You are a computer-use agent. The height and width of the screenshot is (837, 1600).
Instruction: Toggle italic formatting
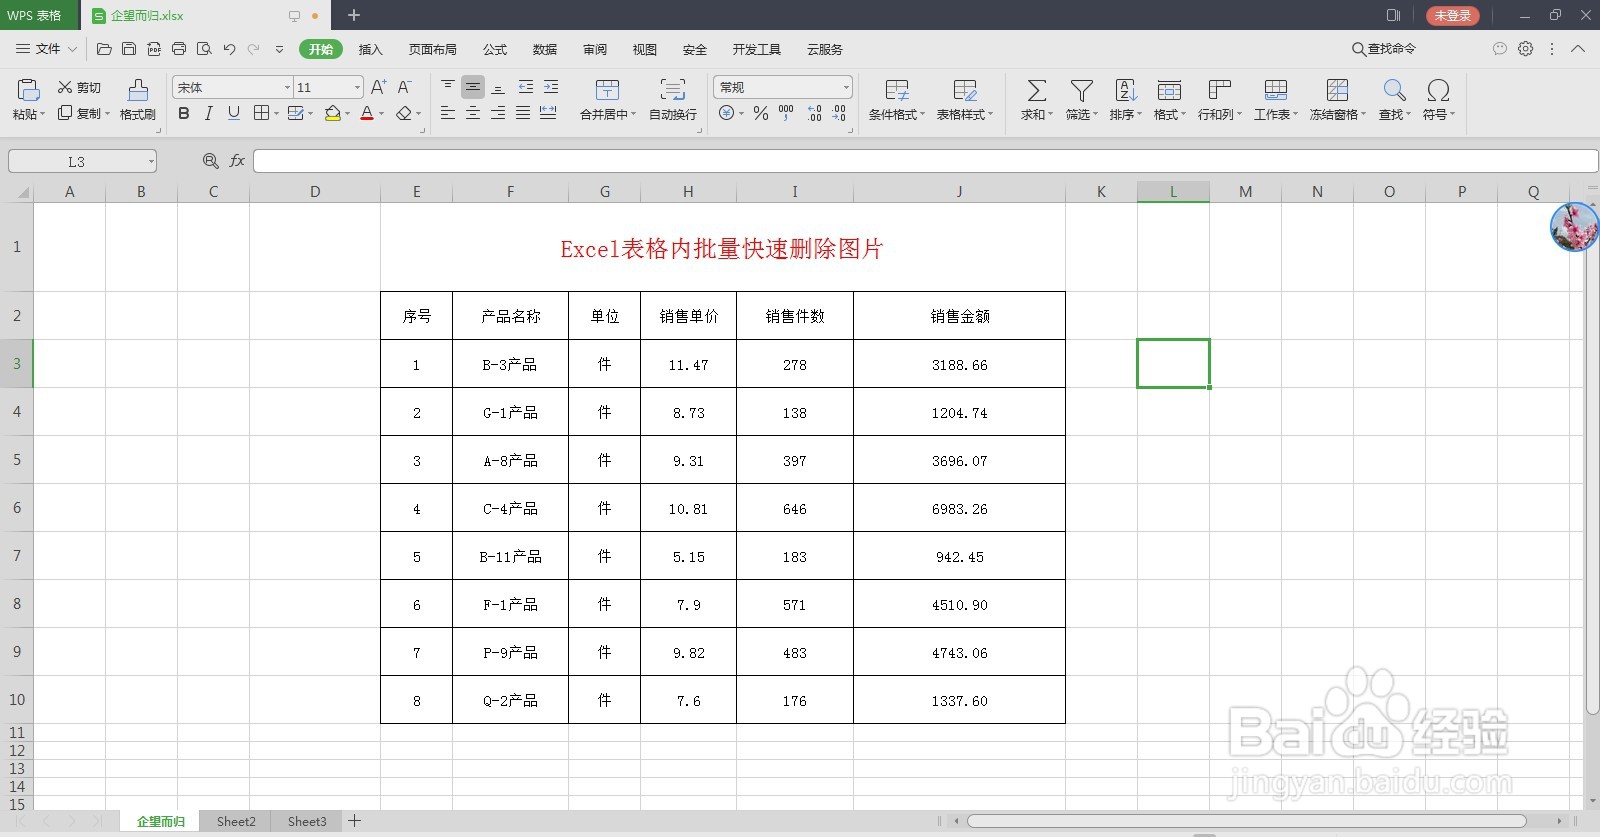coord(208,113)
